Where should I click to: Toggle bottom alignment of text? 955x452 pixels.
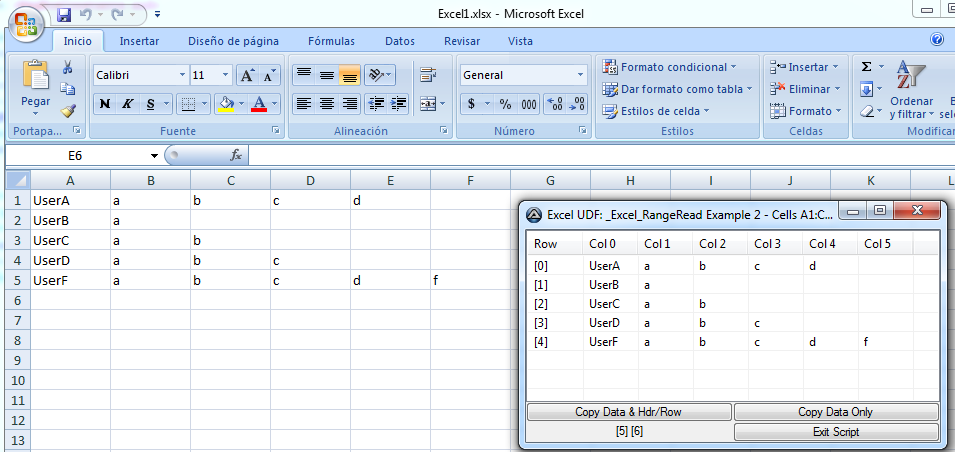tap(350, 76)
